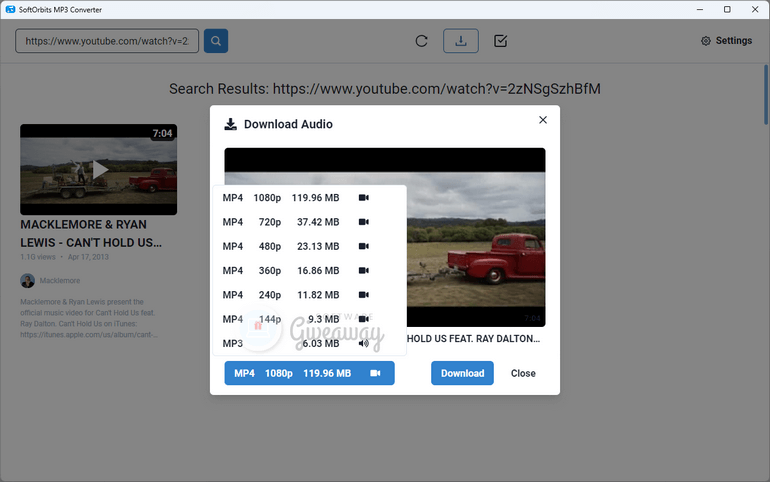Click the speaker icon in MP3 row
This screenshot has width=770, height=482.
coord(363,344)
